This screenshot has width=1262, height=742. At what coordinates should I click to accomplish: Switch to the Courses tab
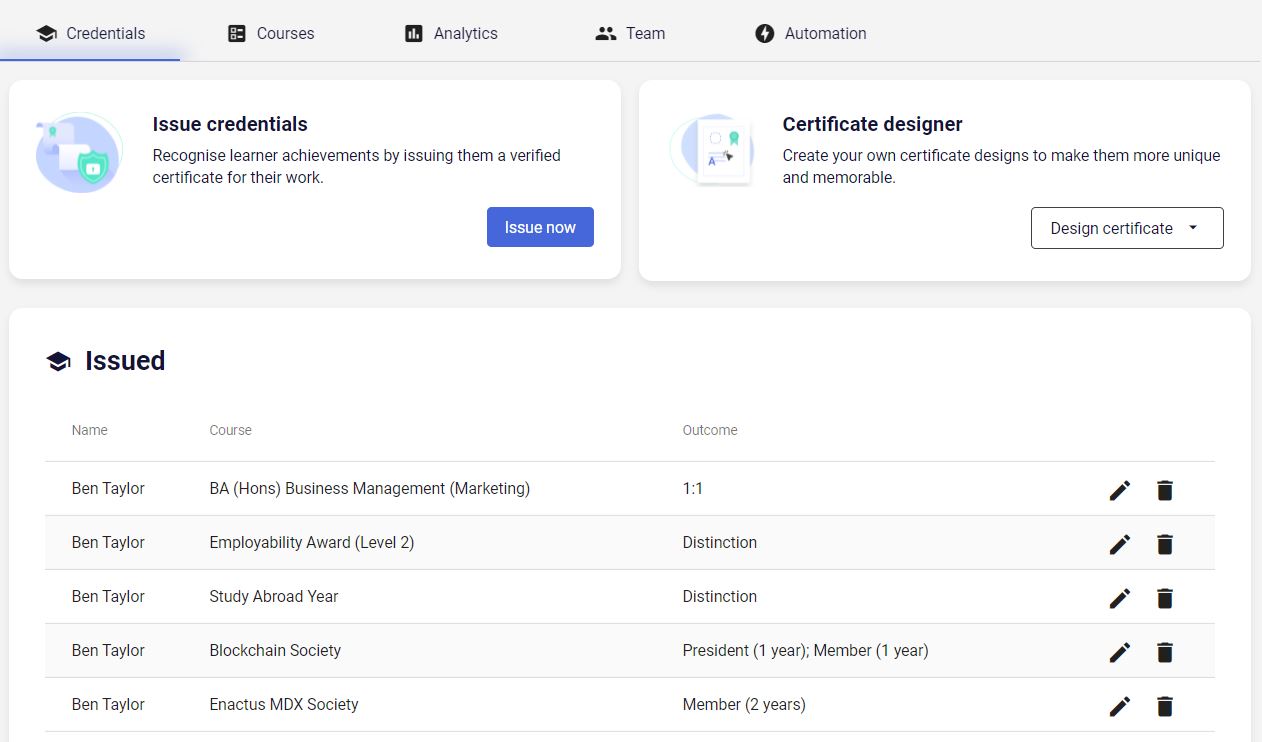271,34
